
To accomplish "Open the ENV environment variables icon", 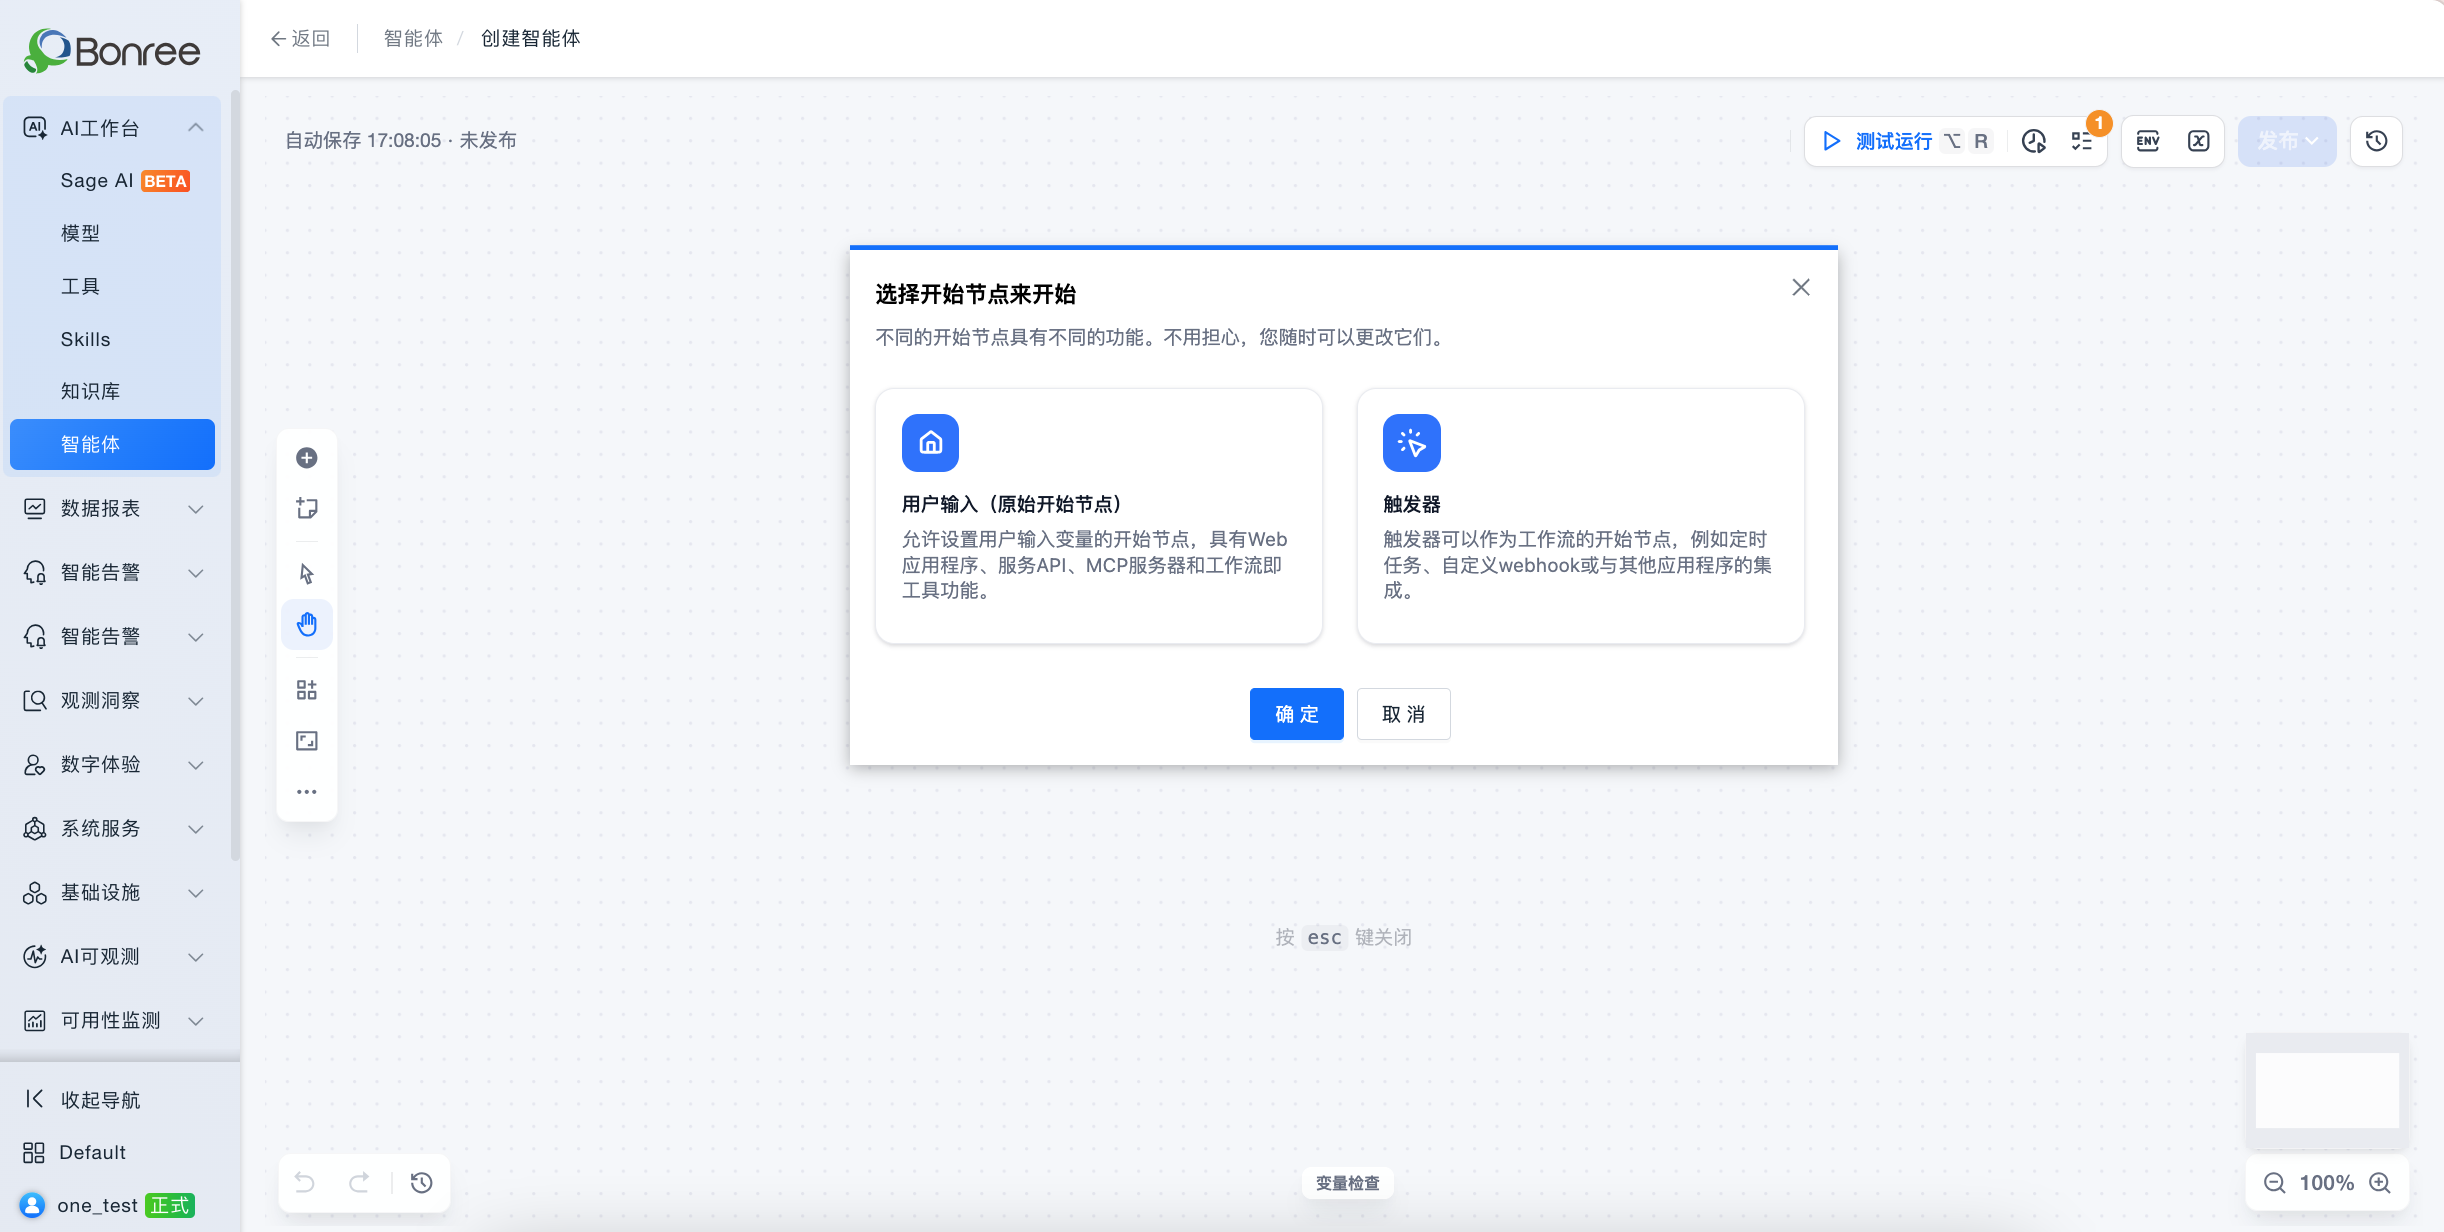I will click(2148, 141).
